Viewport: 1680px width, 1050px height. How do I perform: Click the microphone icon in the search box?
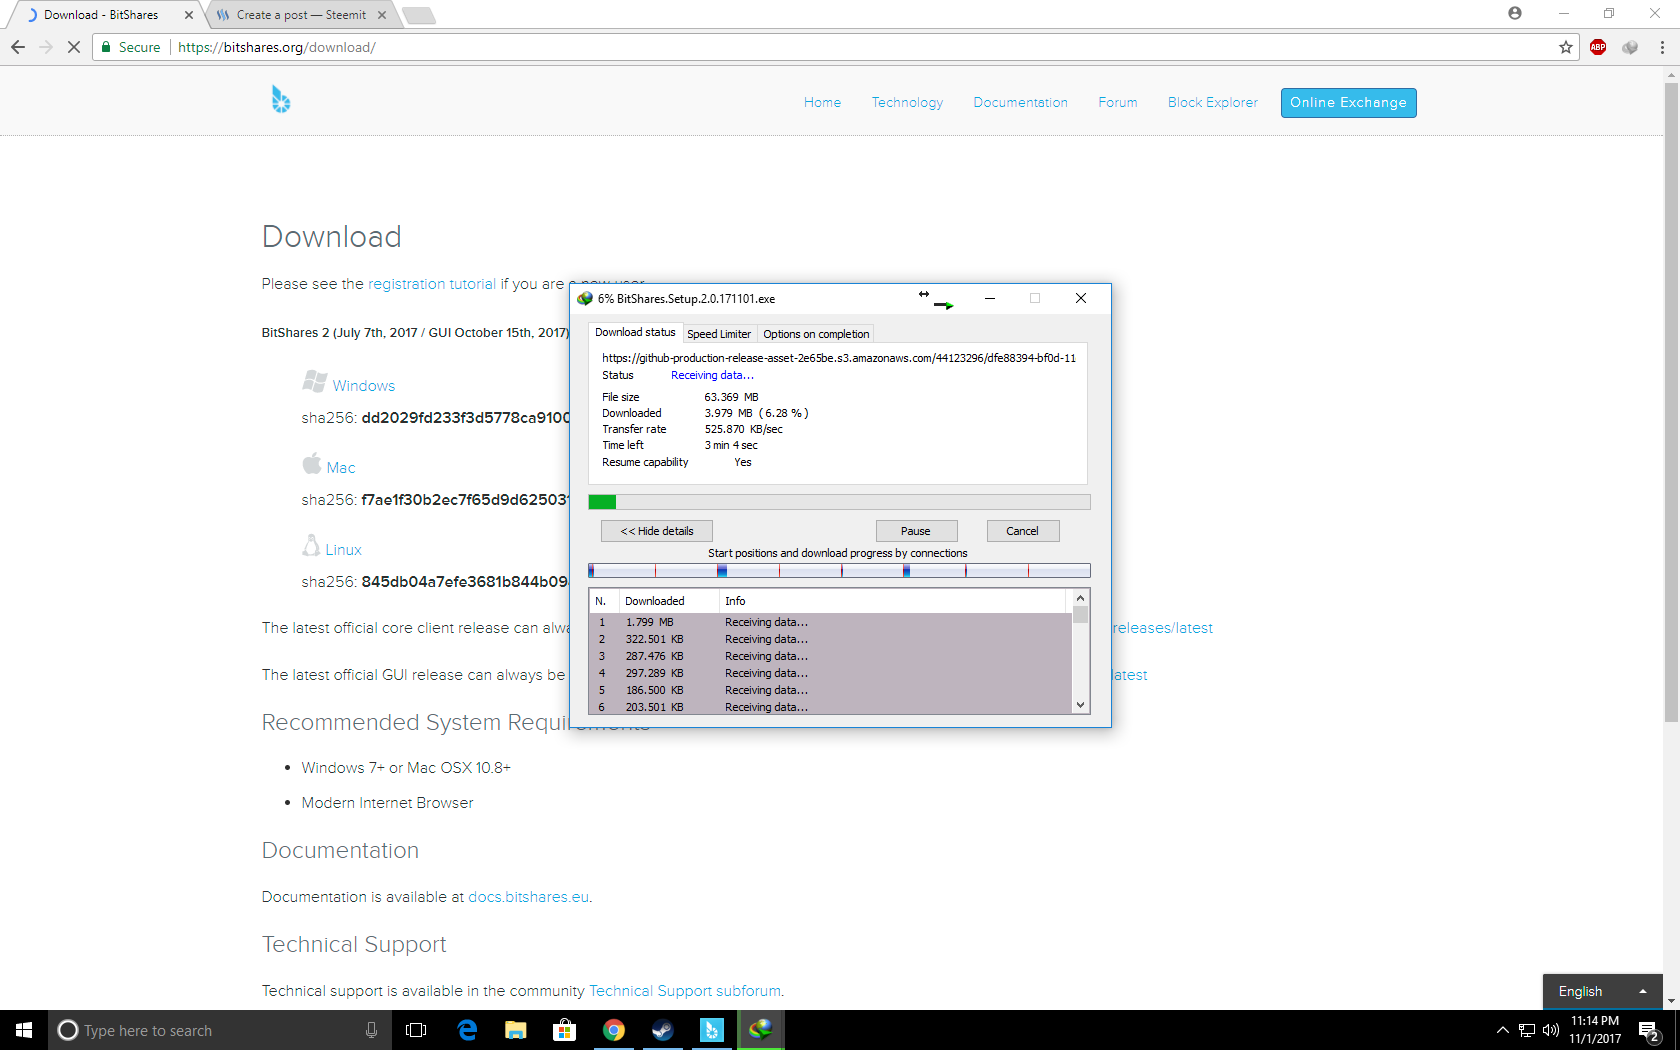pos(371,1030)
